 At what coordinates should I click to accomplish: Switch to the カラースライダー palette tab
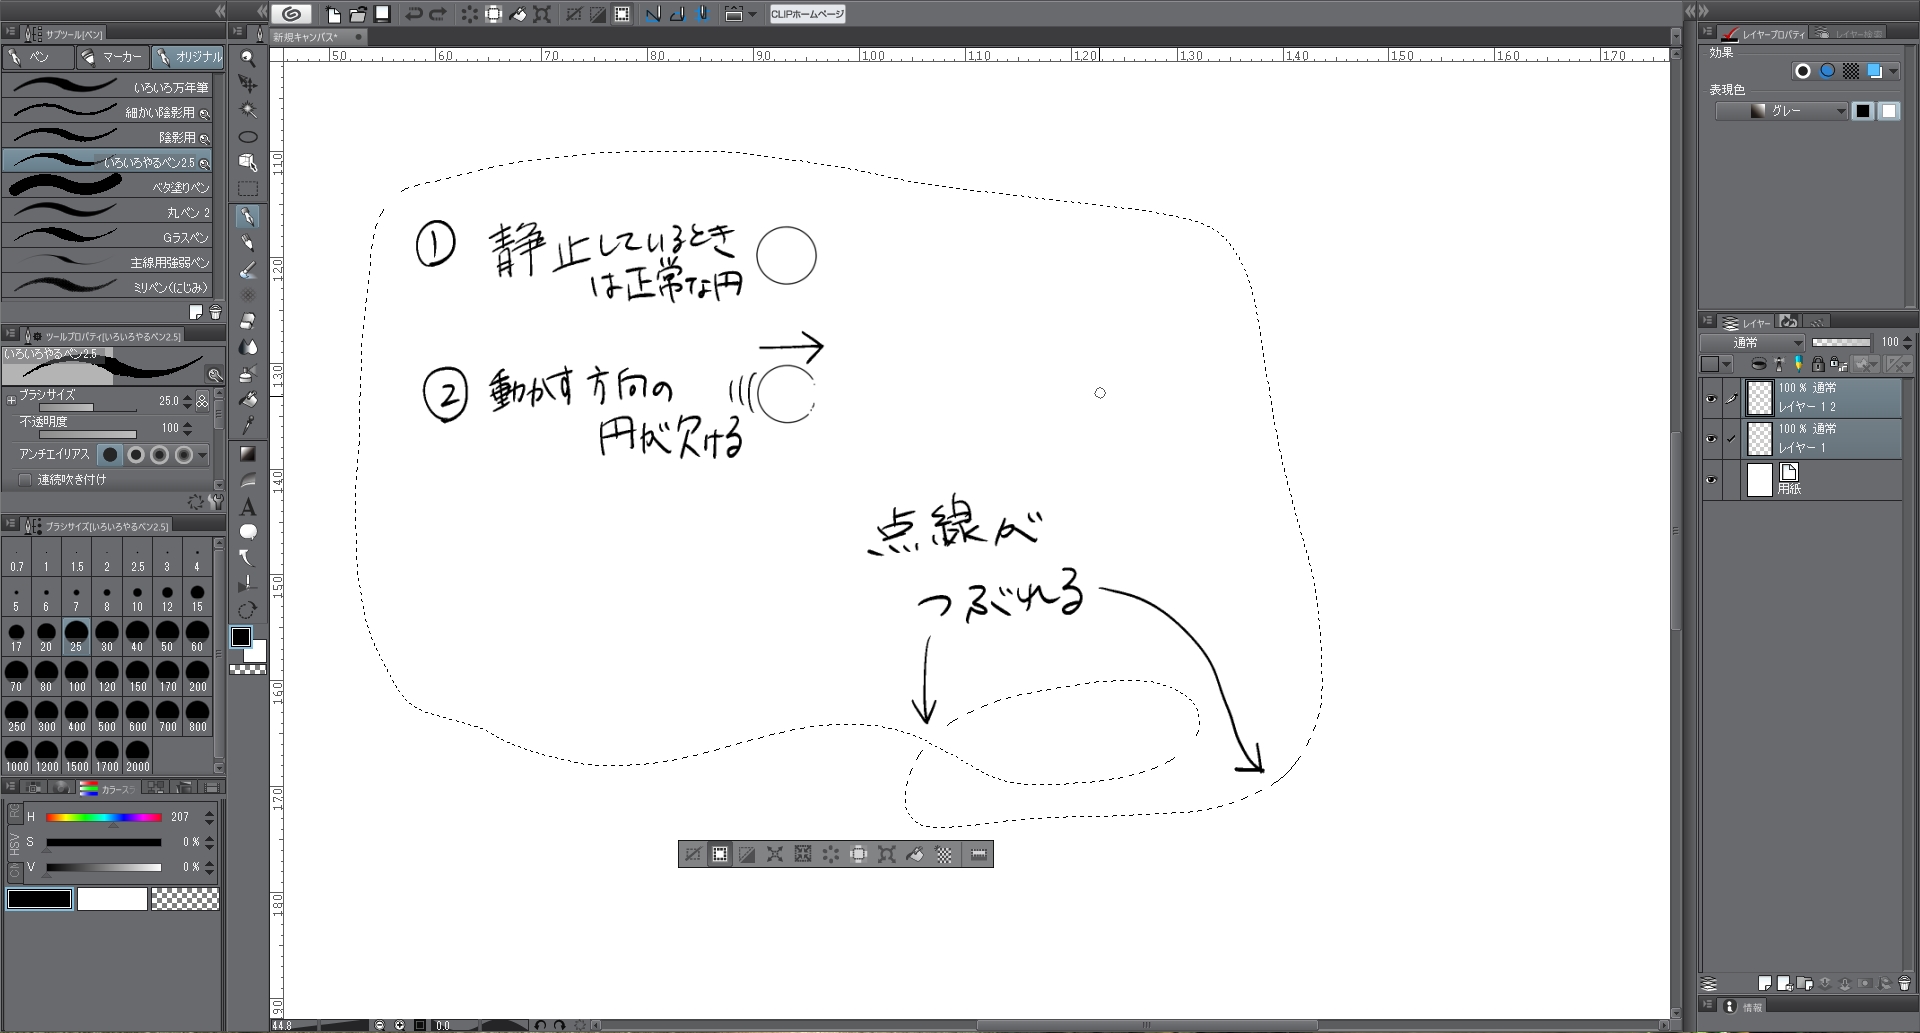[x=108, y=788]
